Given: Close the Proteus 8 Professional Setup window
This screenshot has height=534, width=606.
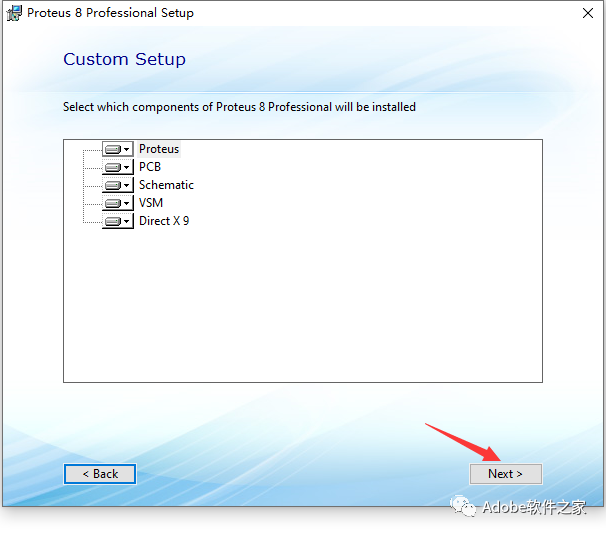Looking at the screenshot, I should [588, 13].
